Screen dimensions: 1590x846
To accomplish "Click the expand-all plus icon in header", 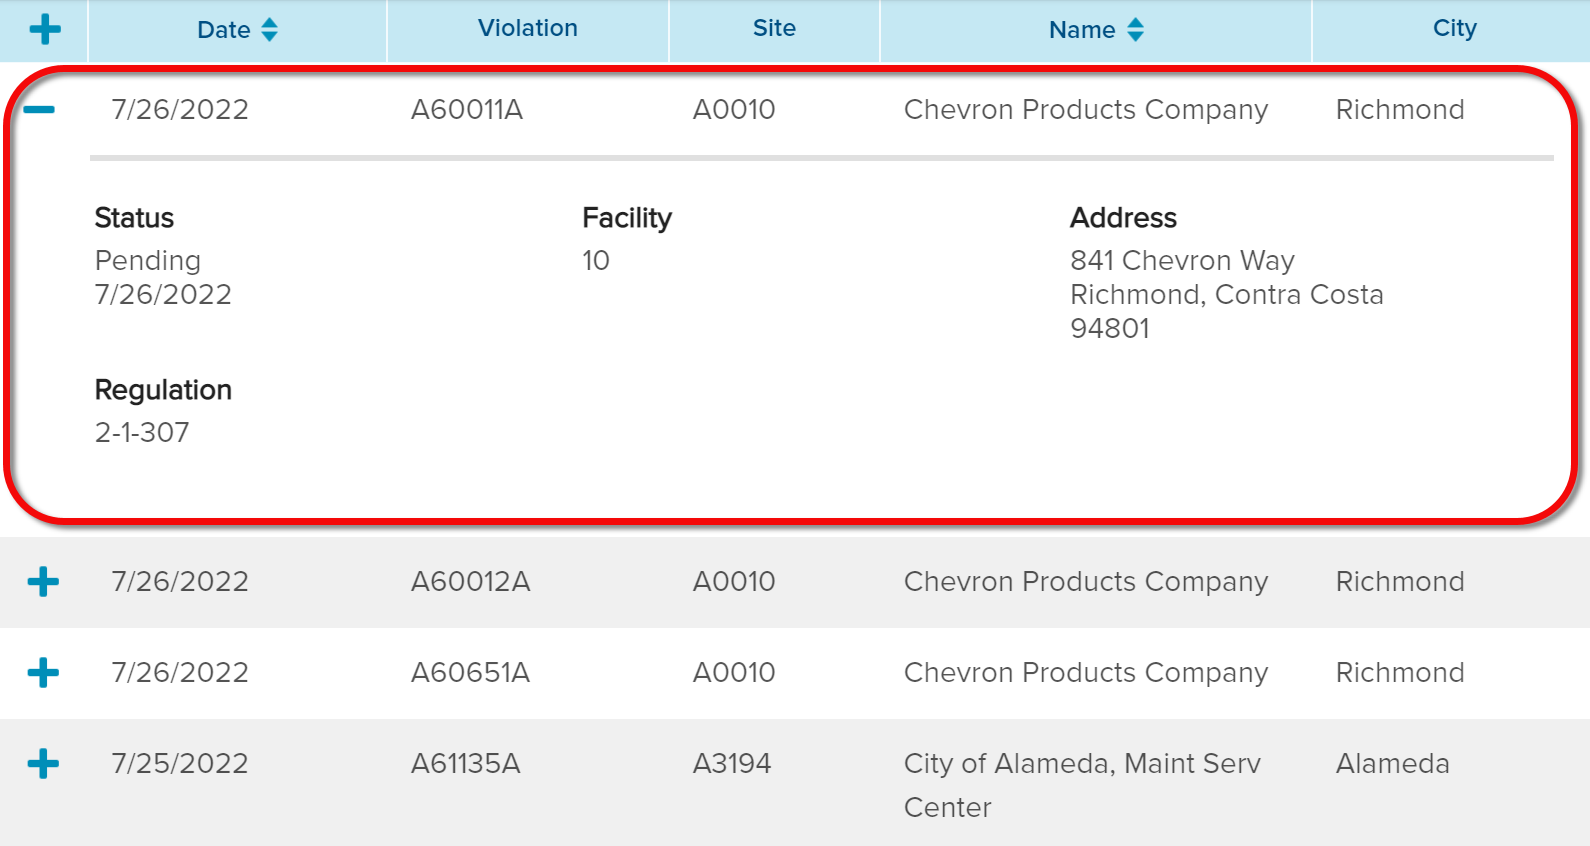I will pos(45,29).
